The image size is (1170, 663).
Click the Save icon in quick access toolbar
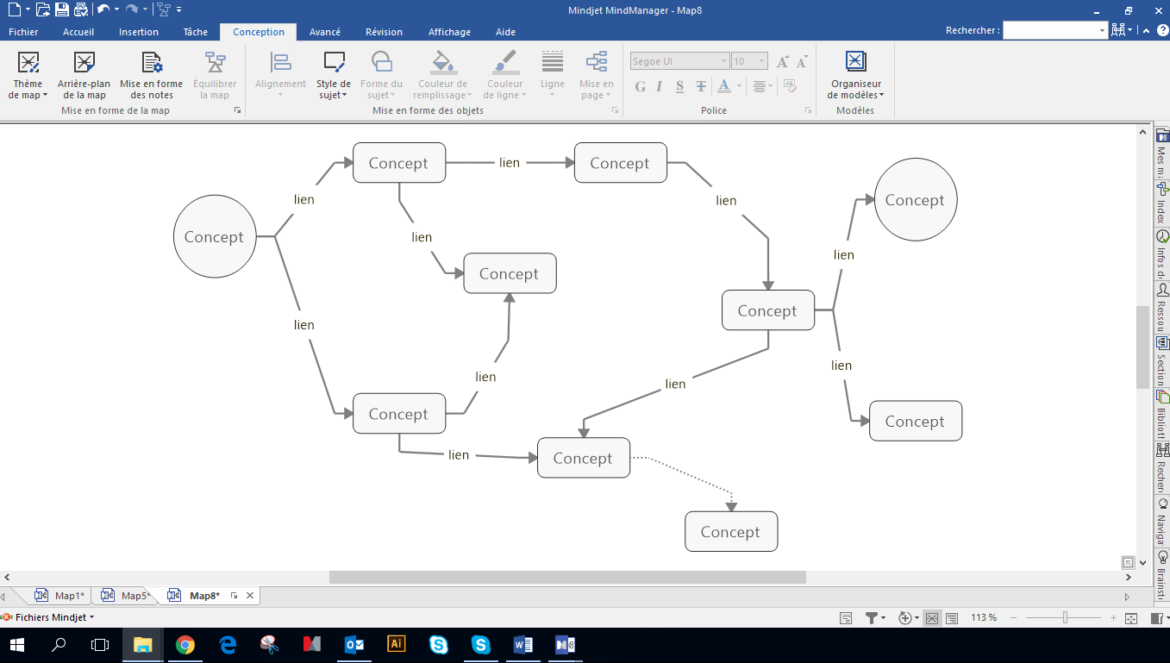(x=61, y=9)
